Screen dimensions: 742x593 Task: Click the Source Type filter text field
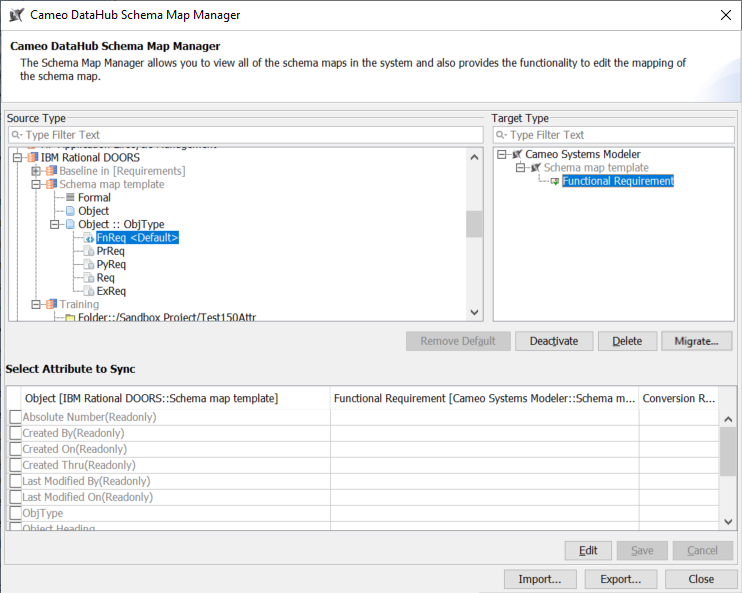(x=246, y=135)
